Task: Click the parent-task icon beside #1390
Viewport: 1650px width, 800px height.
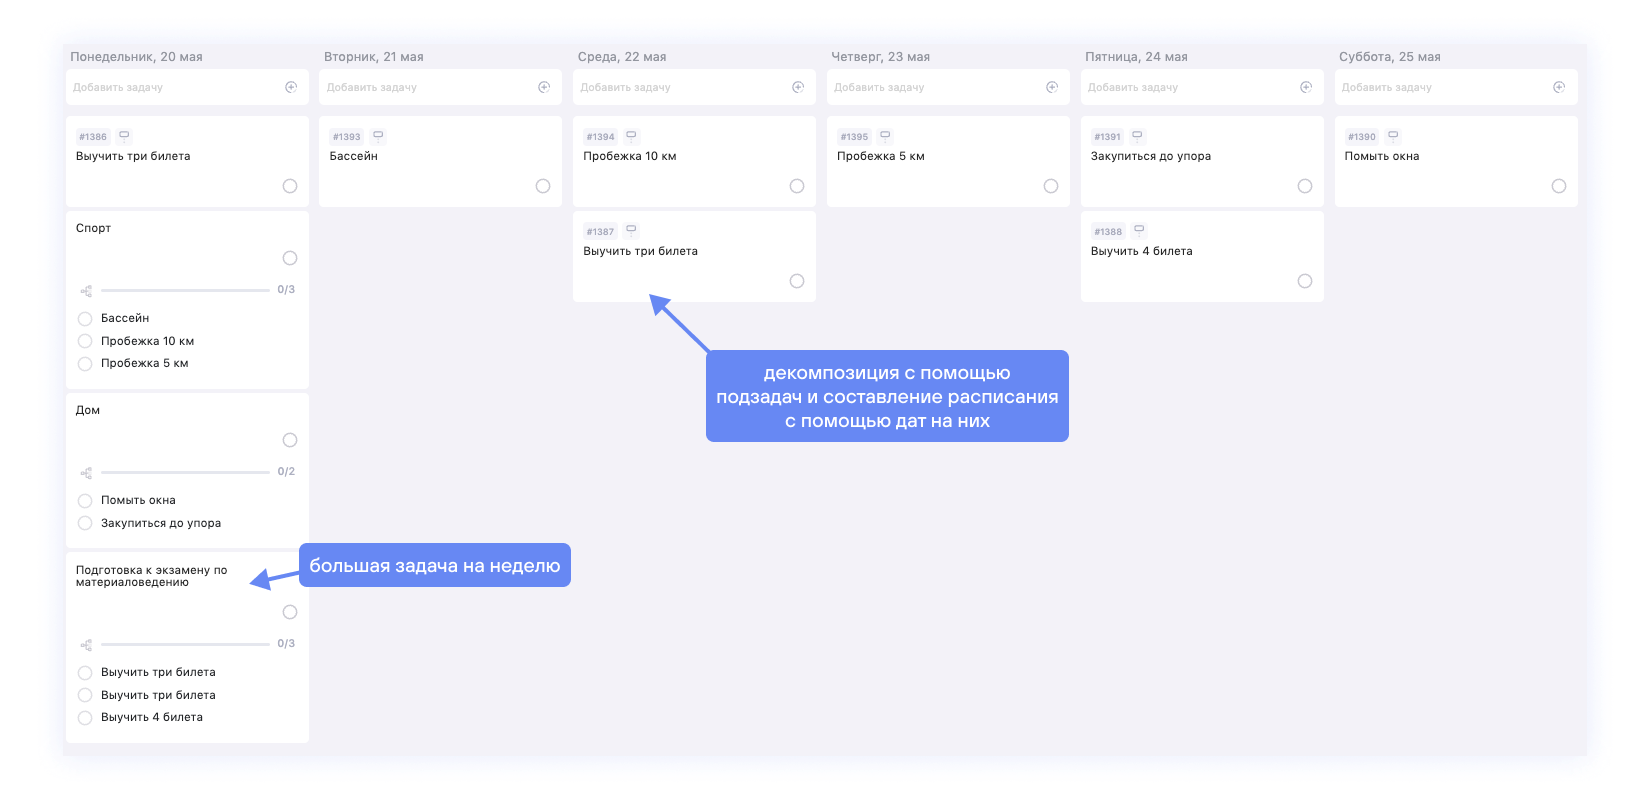Action: (x=1393, y=136)
